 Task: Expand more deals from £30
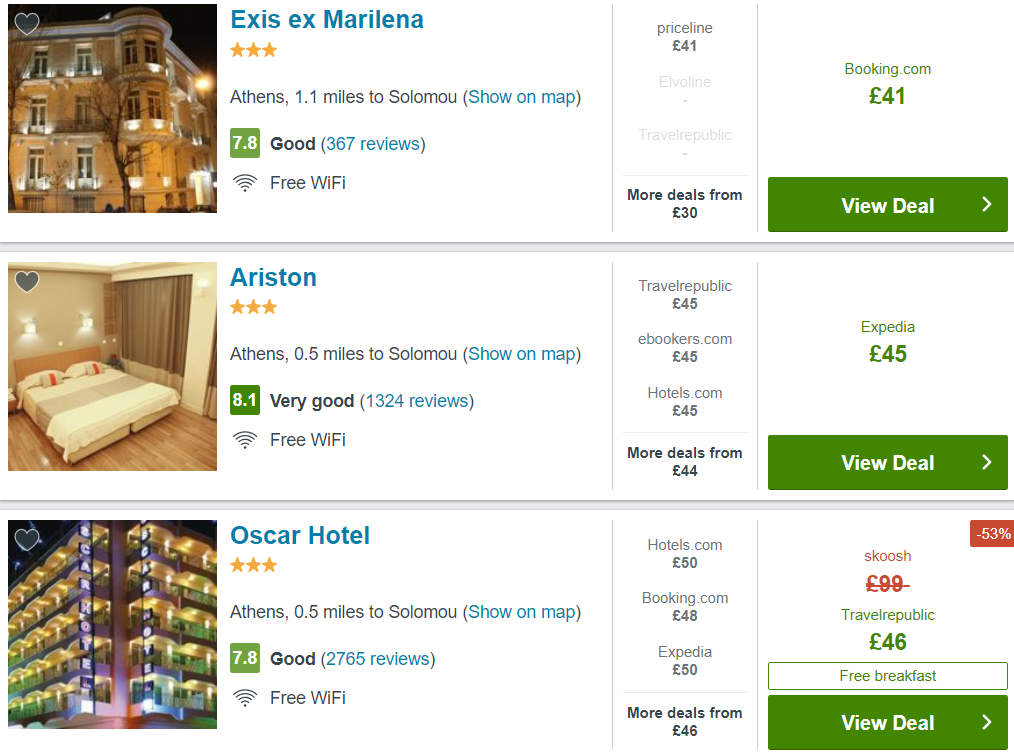pos(685,204)
